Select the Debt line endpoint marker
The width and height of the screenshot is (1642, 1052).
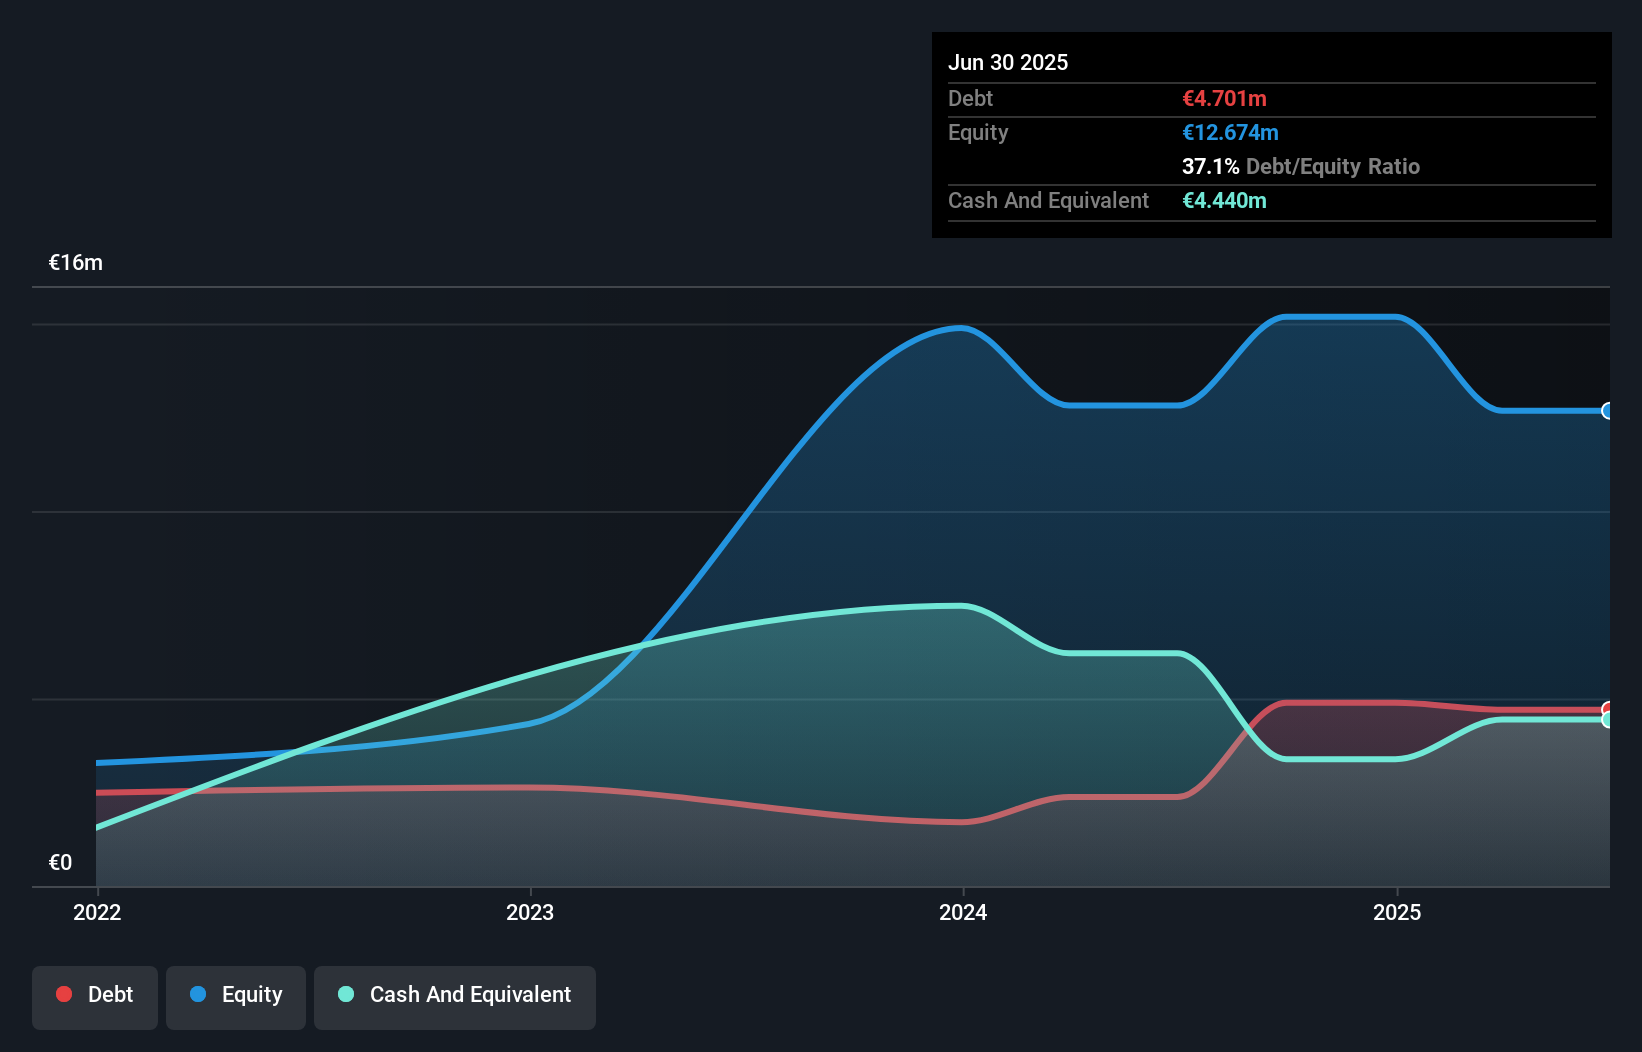click(1607, 706)
